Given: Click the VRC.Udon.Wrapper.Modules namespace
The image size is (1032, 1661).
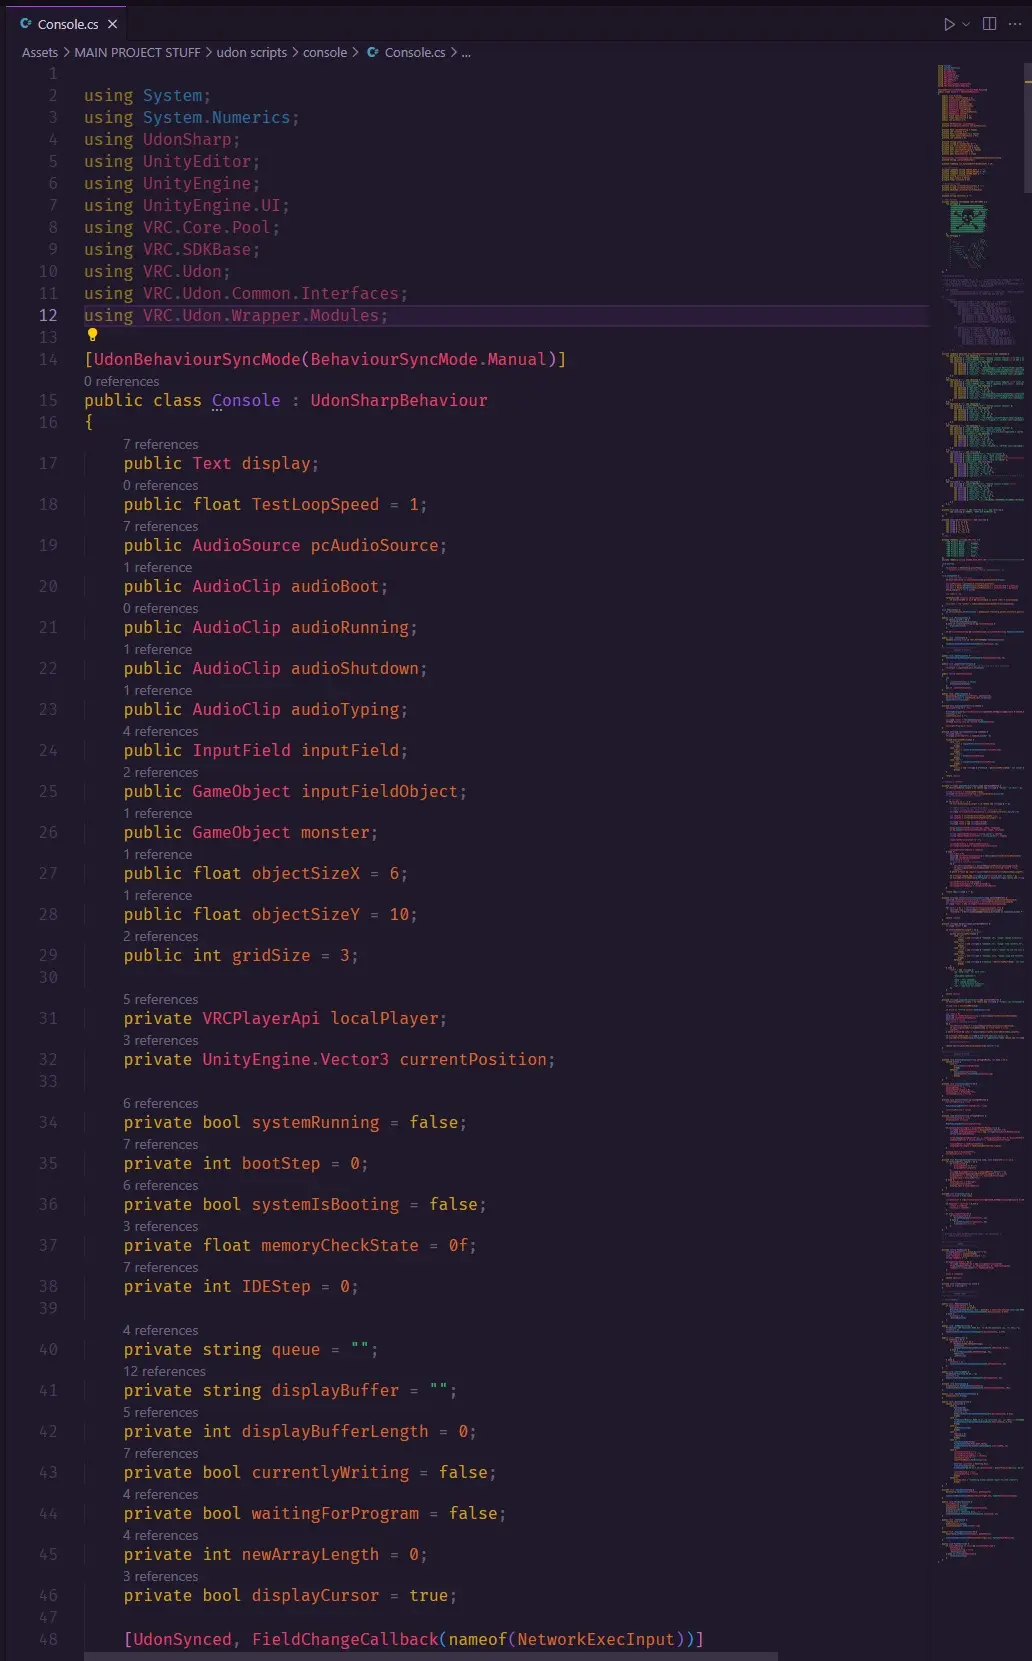Looking at the screenshot, I should click(261, 315).
